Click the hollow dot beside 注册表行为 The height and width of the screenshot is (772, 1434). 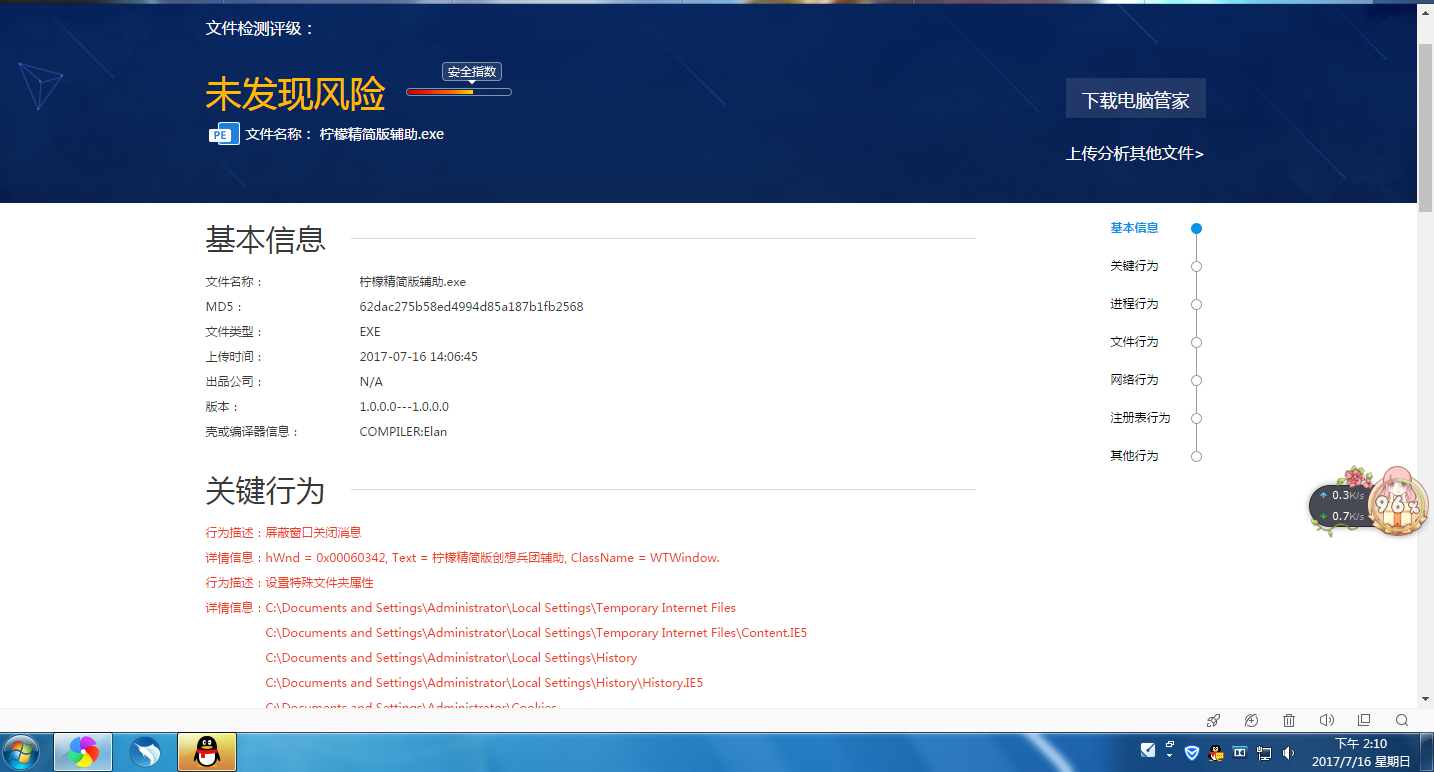point(1196,418)
